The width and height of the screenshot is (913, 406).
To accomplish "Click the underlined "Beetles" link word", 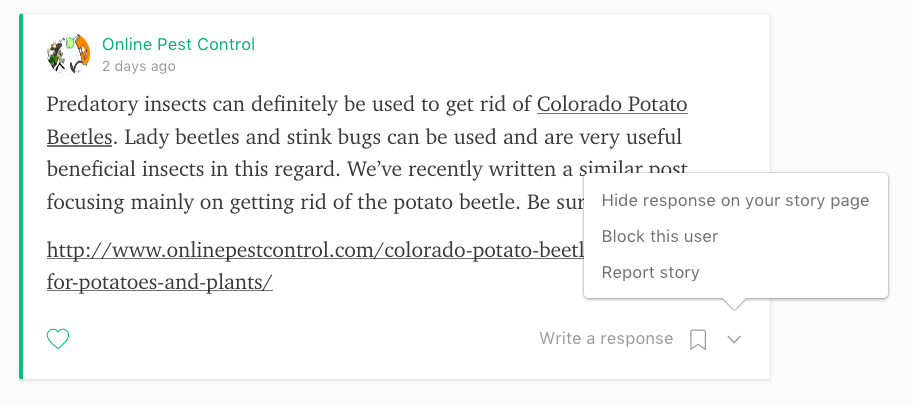I will 78,135.
